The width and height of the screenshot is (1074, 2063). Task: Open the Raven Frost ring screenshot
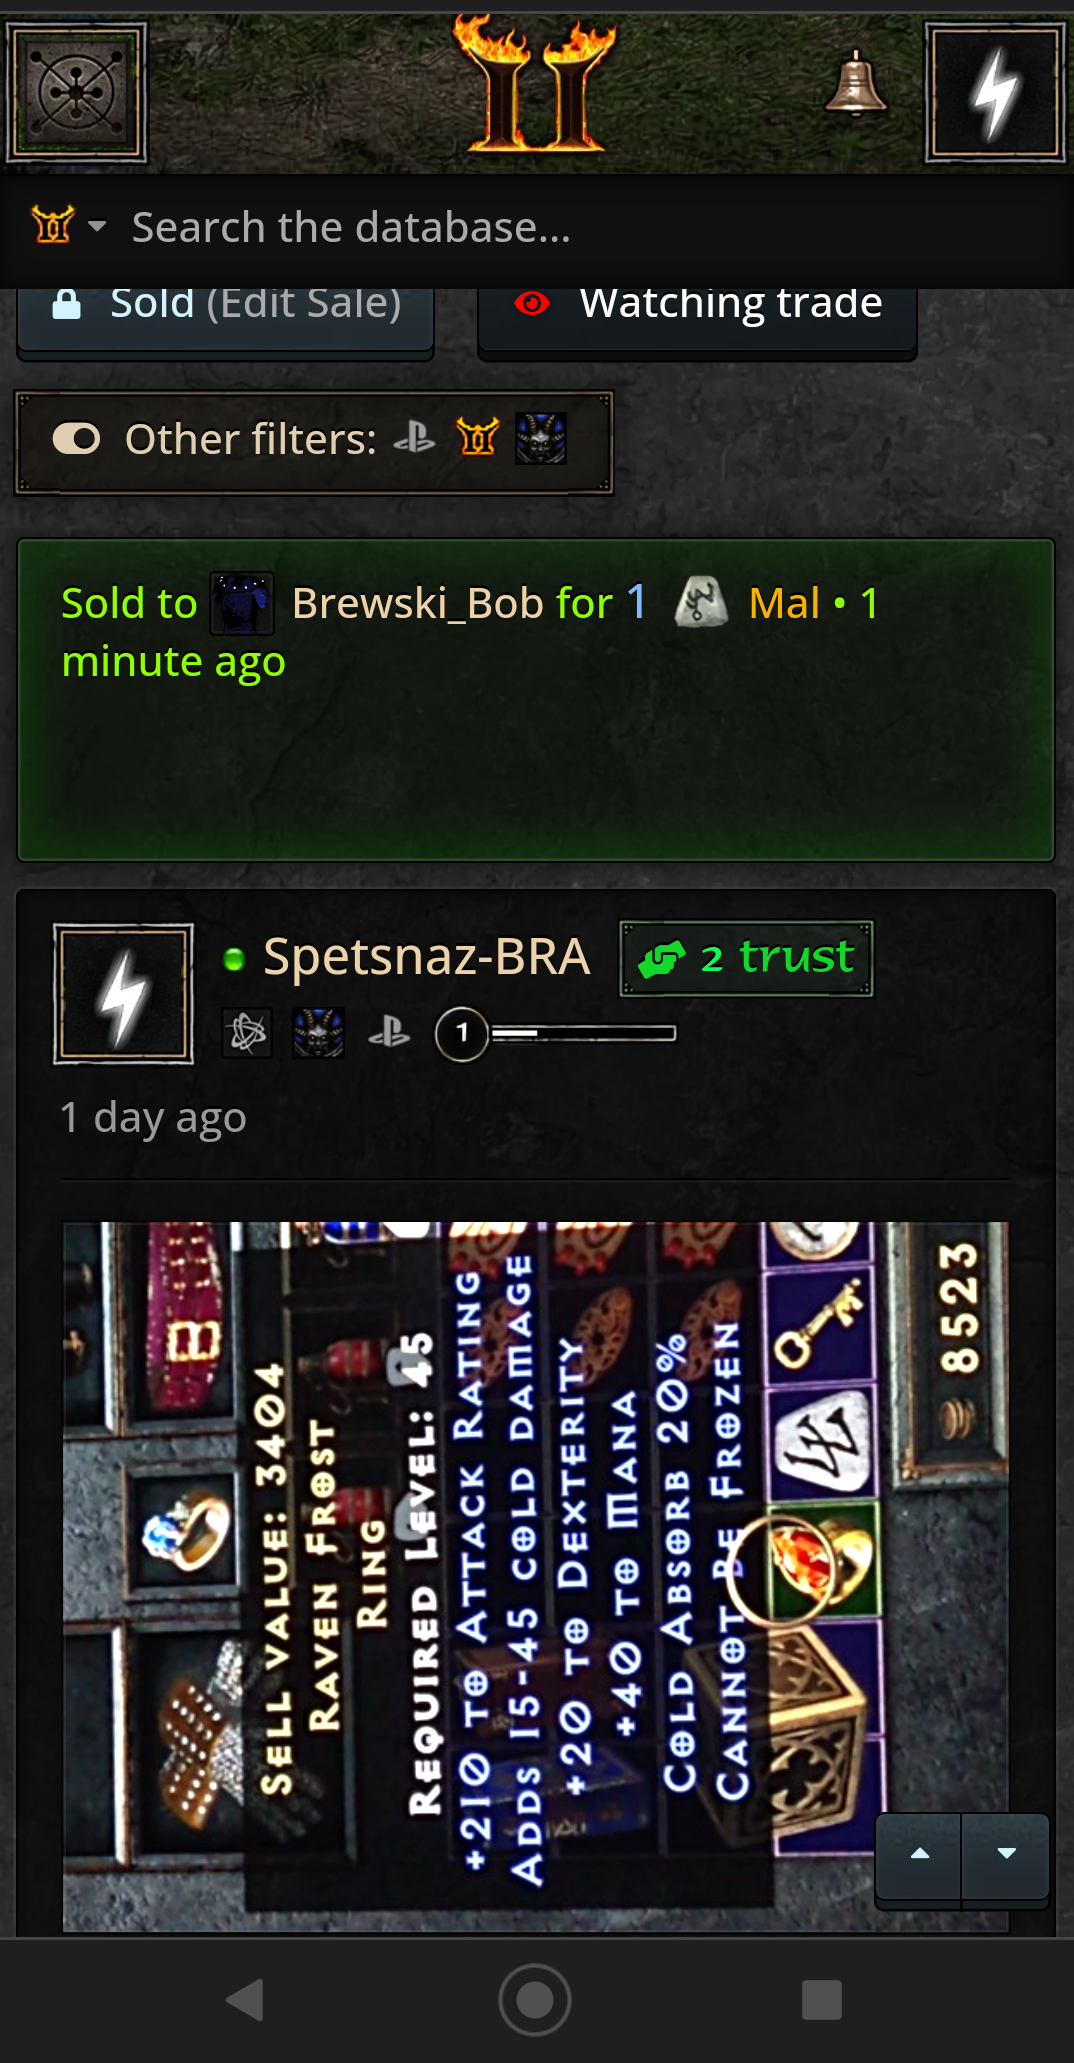535,1576
